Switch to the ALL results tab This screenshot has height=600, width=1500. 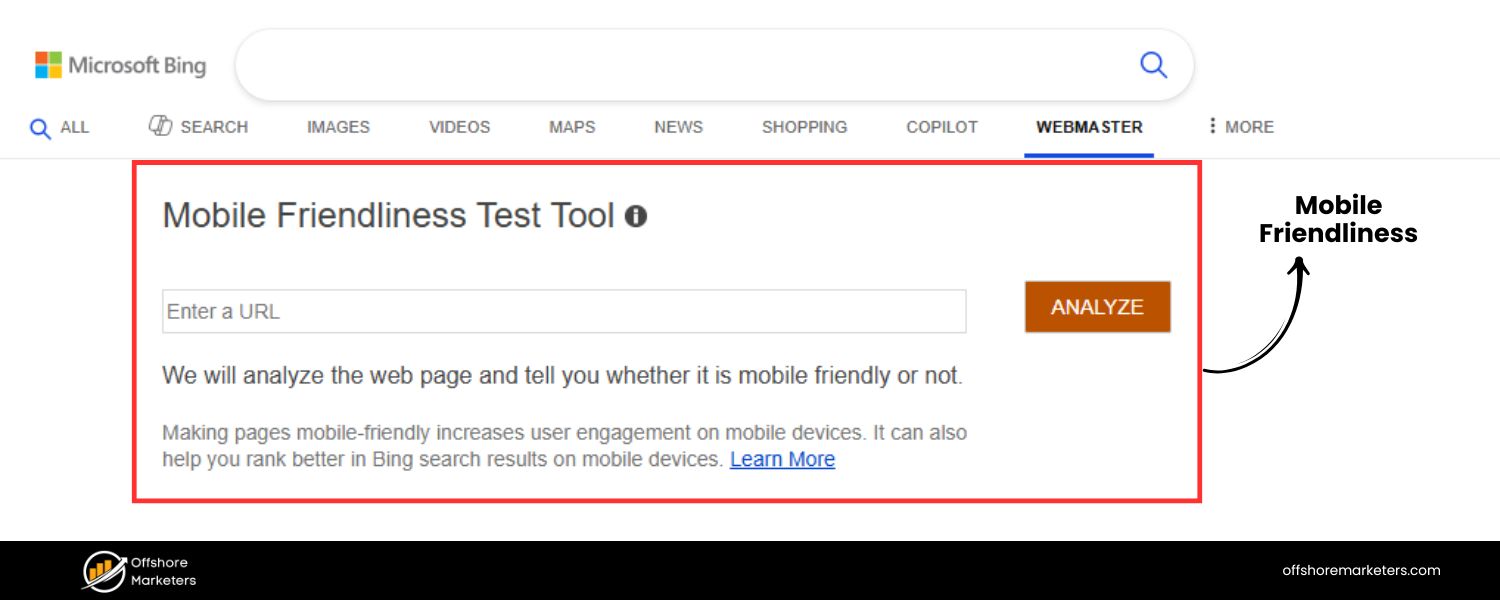pos(60,128)
